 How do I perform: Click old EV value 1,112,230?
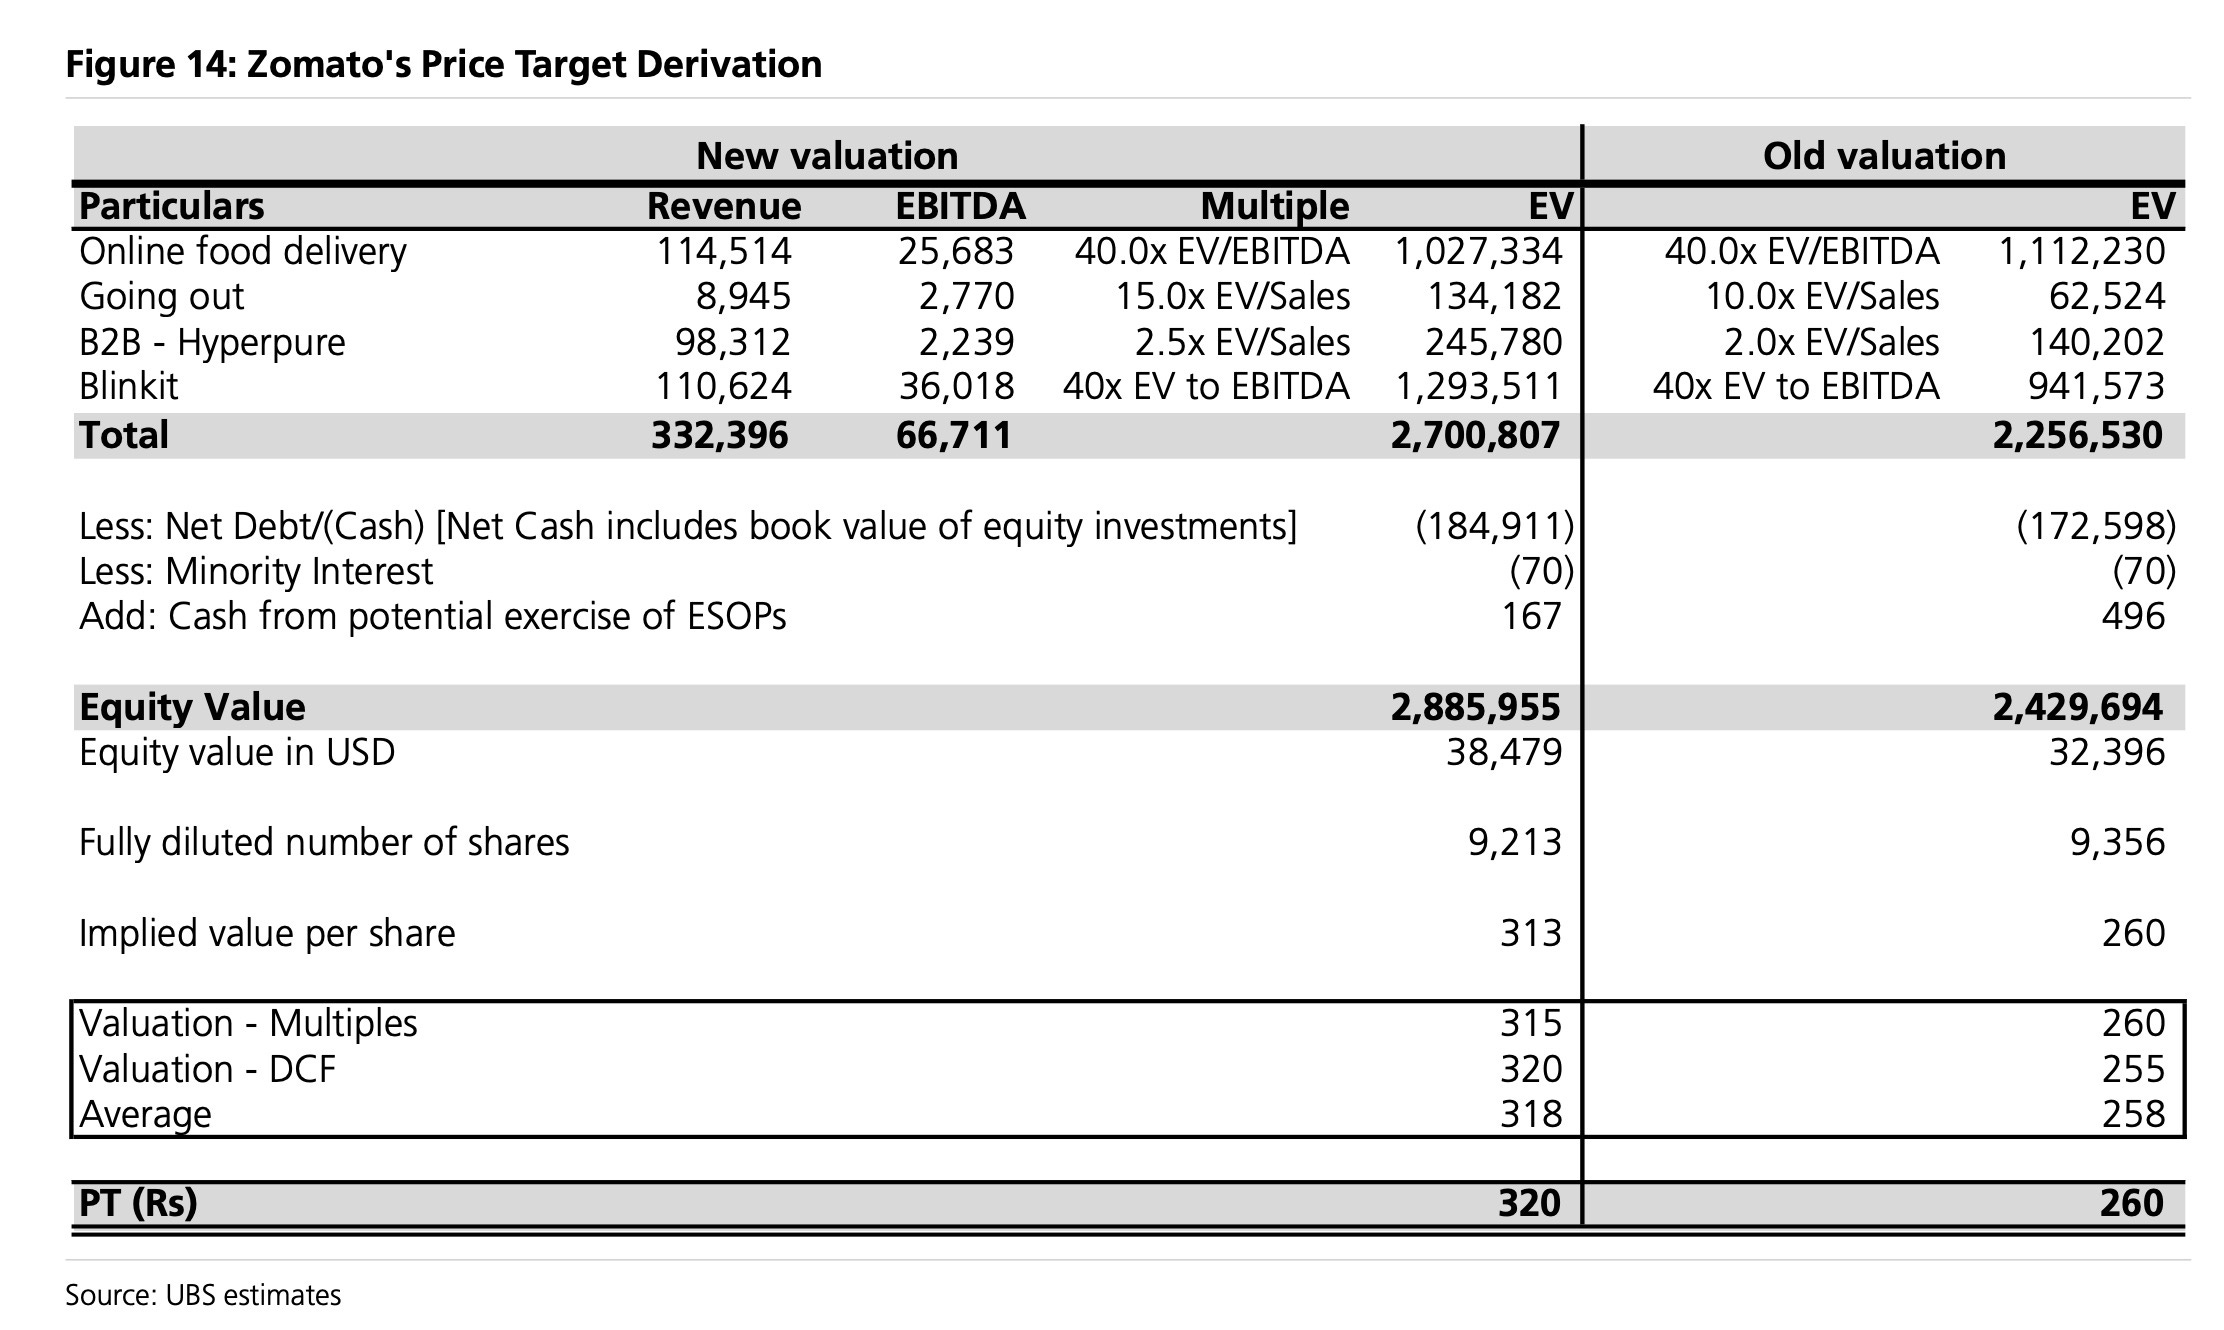tap(2082, 252)
